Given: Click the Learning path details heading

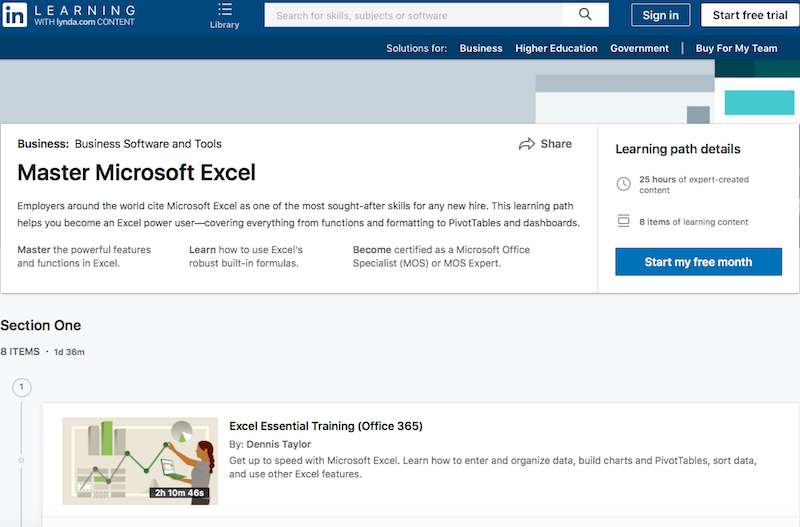Looking at the screenshot, I should [x=678, y=149].
